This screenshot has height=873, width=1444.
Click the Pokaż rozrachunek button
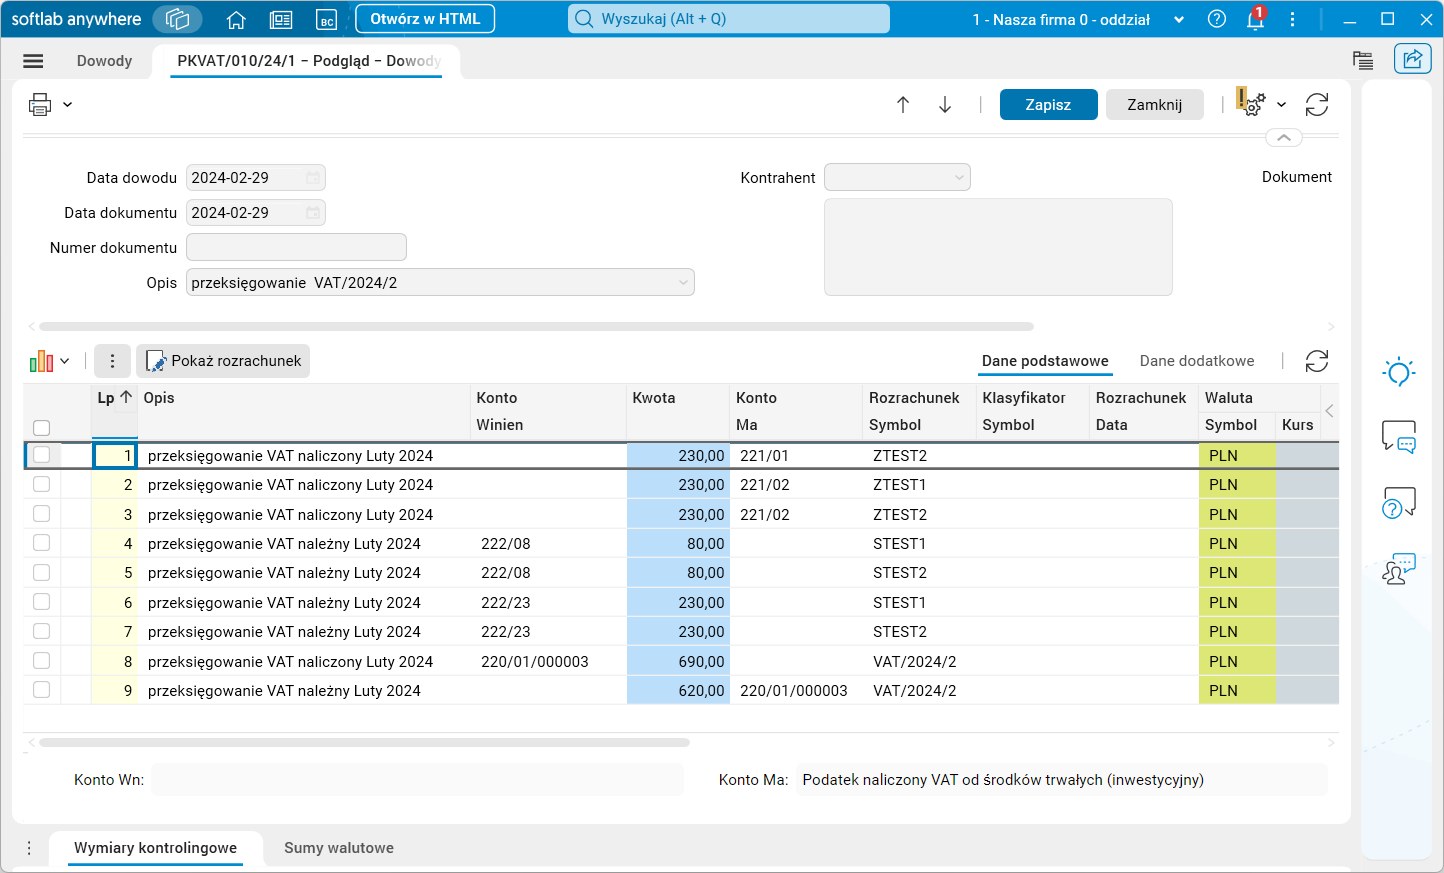point(223,361)
